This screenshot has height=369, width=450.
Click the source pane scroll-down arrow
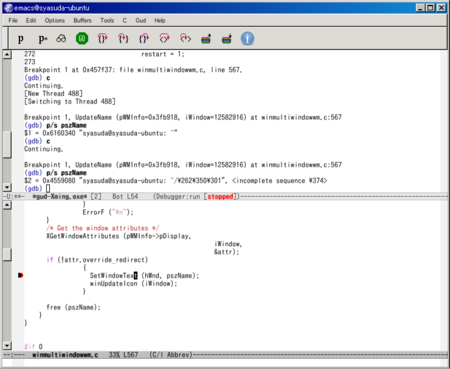point(7,345)
